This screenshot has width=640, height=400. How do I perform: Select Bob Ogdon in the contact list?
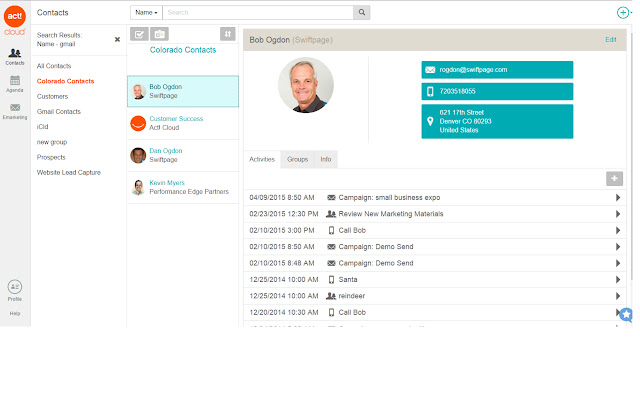click(x=183, y=91)
